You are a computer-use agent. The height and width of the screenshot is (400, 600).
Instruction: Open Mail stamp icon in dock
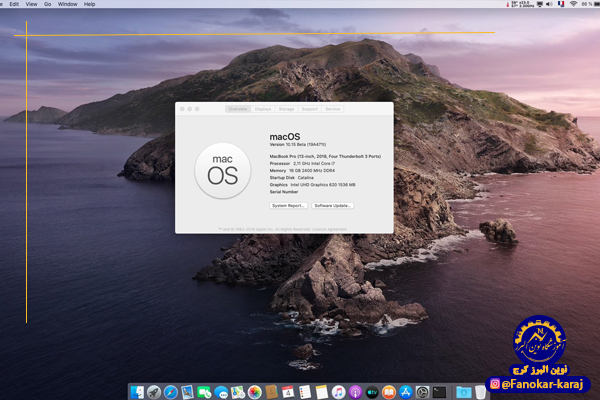pyautogui.click(x=188, y=392)
